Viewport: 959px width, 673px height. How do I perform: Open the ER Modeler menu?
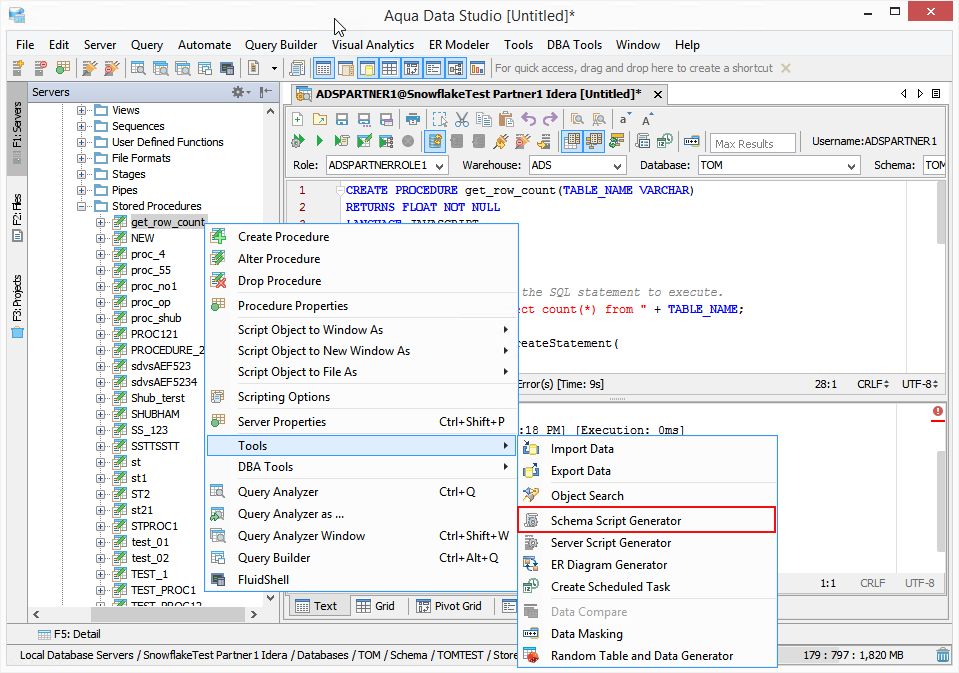tap(459, 45)
